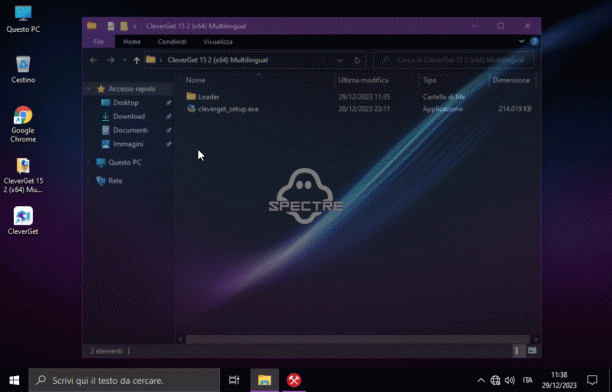Sort by Dimensione column header

[x=512, y=80]
